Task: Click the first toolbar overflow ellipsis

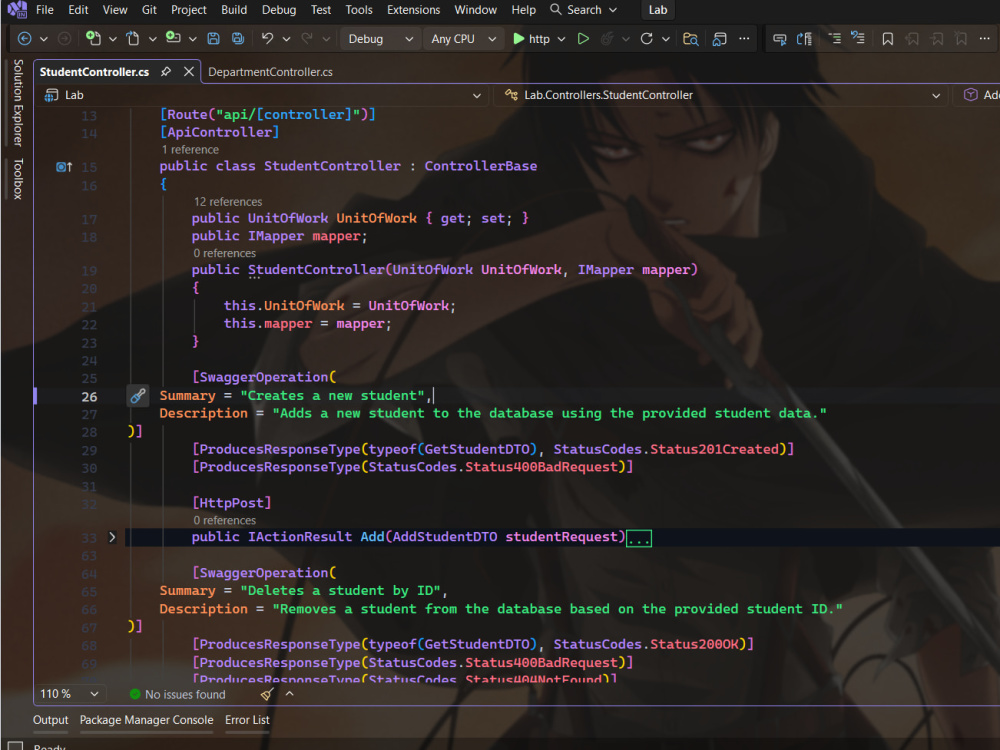Action: (x=744, y=39)
